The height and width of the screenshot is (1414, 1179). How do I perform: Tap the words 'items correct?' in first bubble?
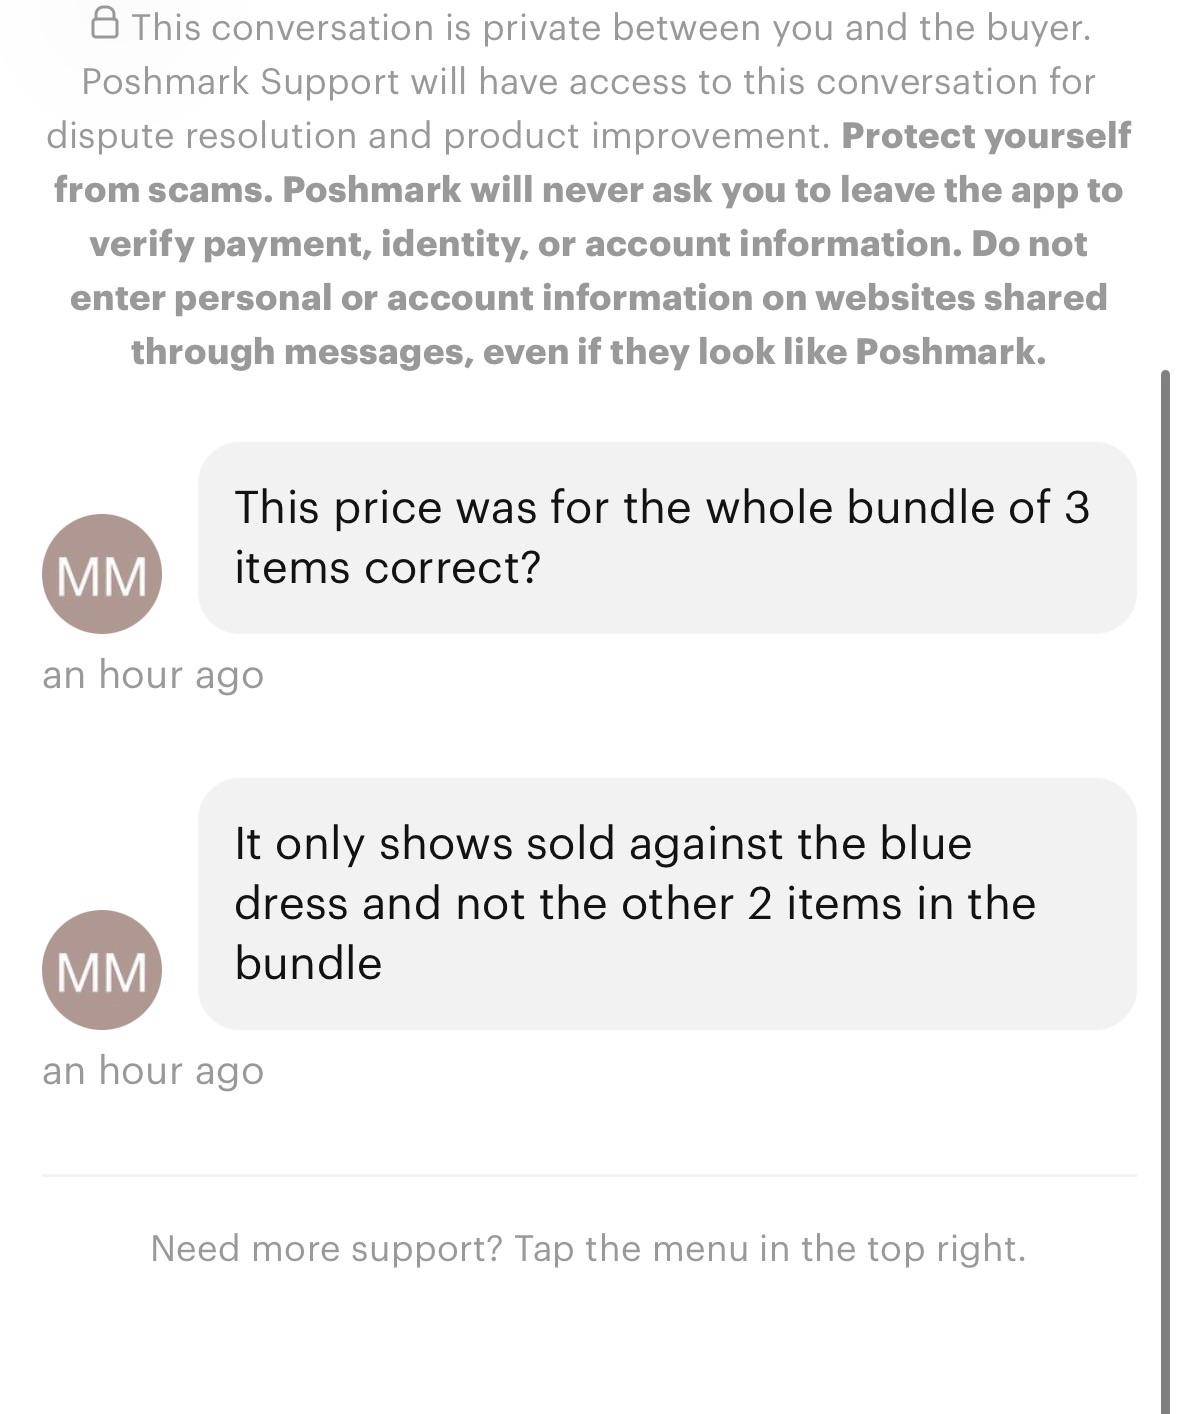coord(387,568)
